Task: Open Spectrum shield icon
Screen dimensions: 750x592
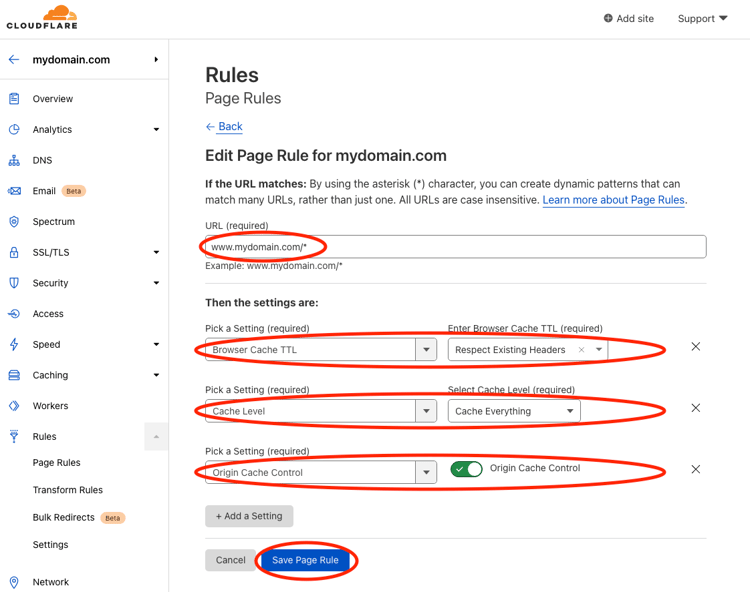Action: coord(14,221)
